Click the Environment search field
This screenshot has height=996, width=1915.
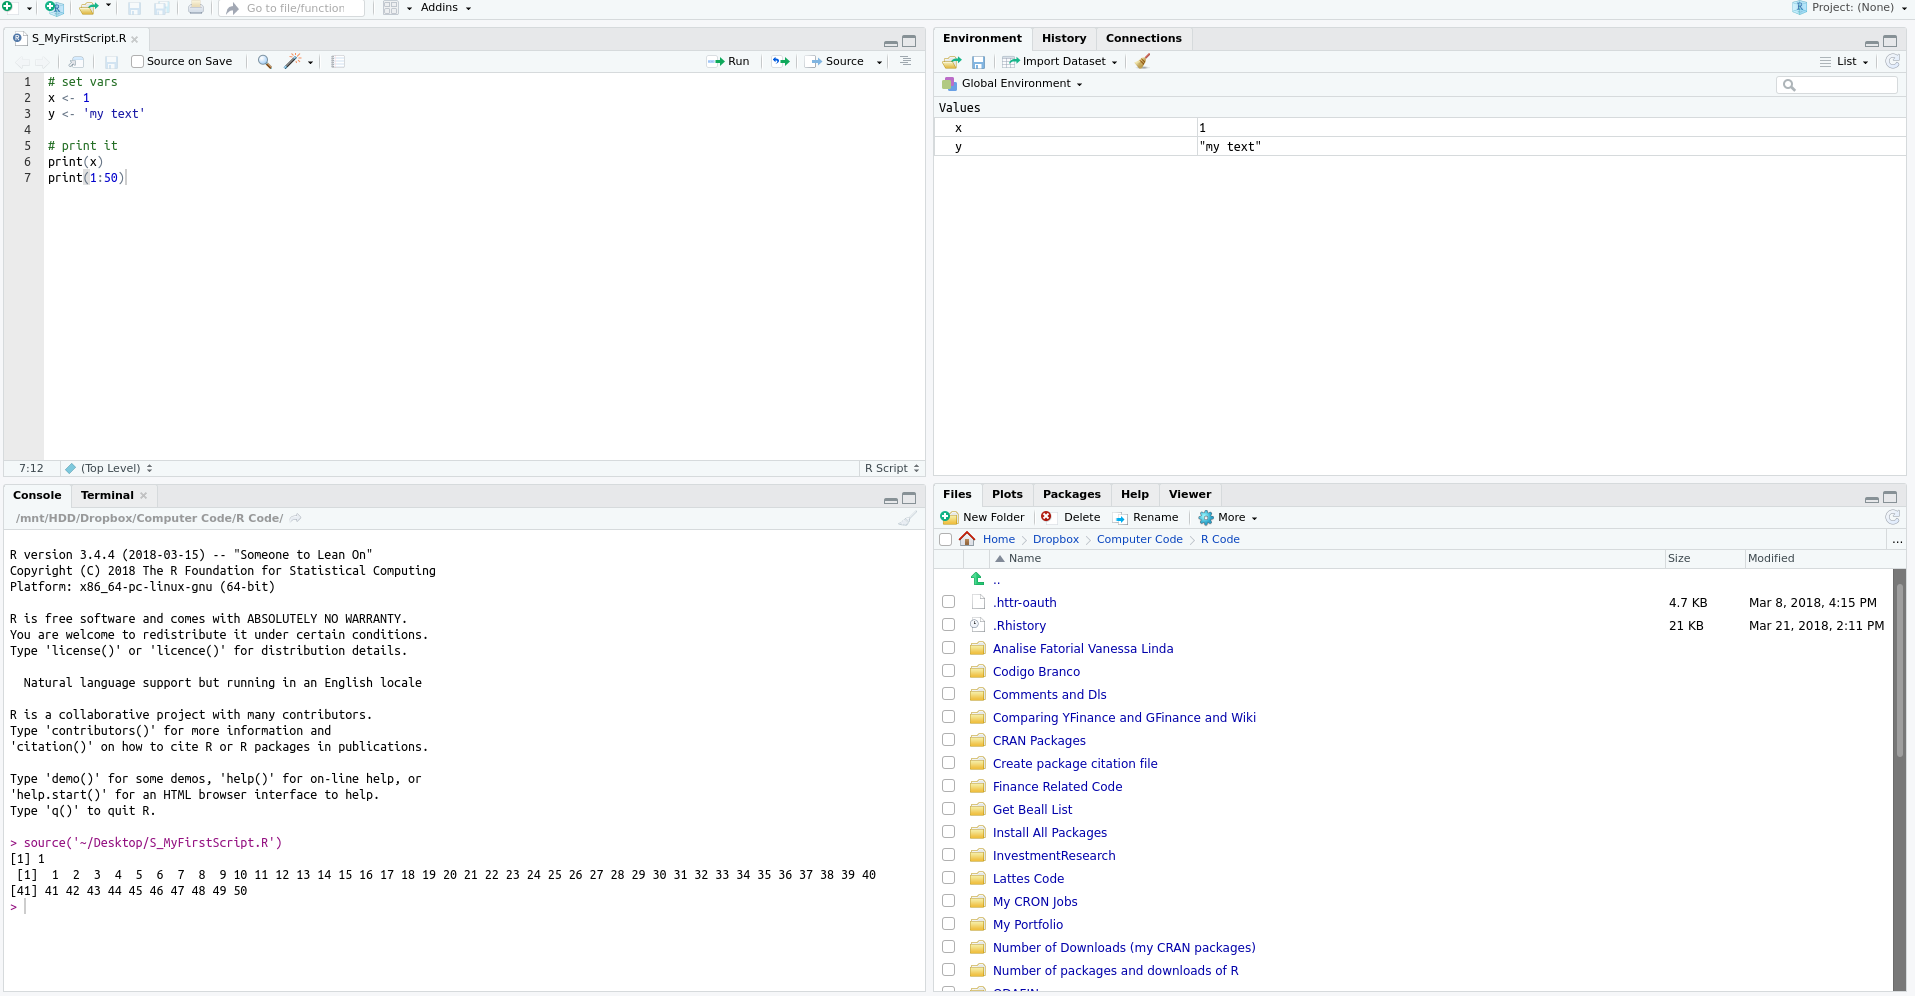(x=1842, y=85)
